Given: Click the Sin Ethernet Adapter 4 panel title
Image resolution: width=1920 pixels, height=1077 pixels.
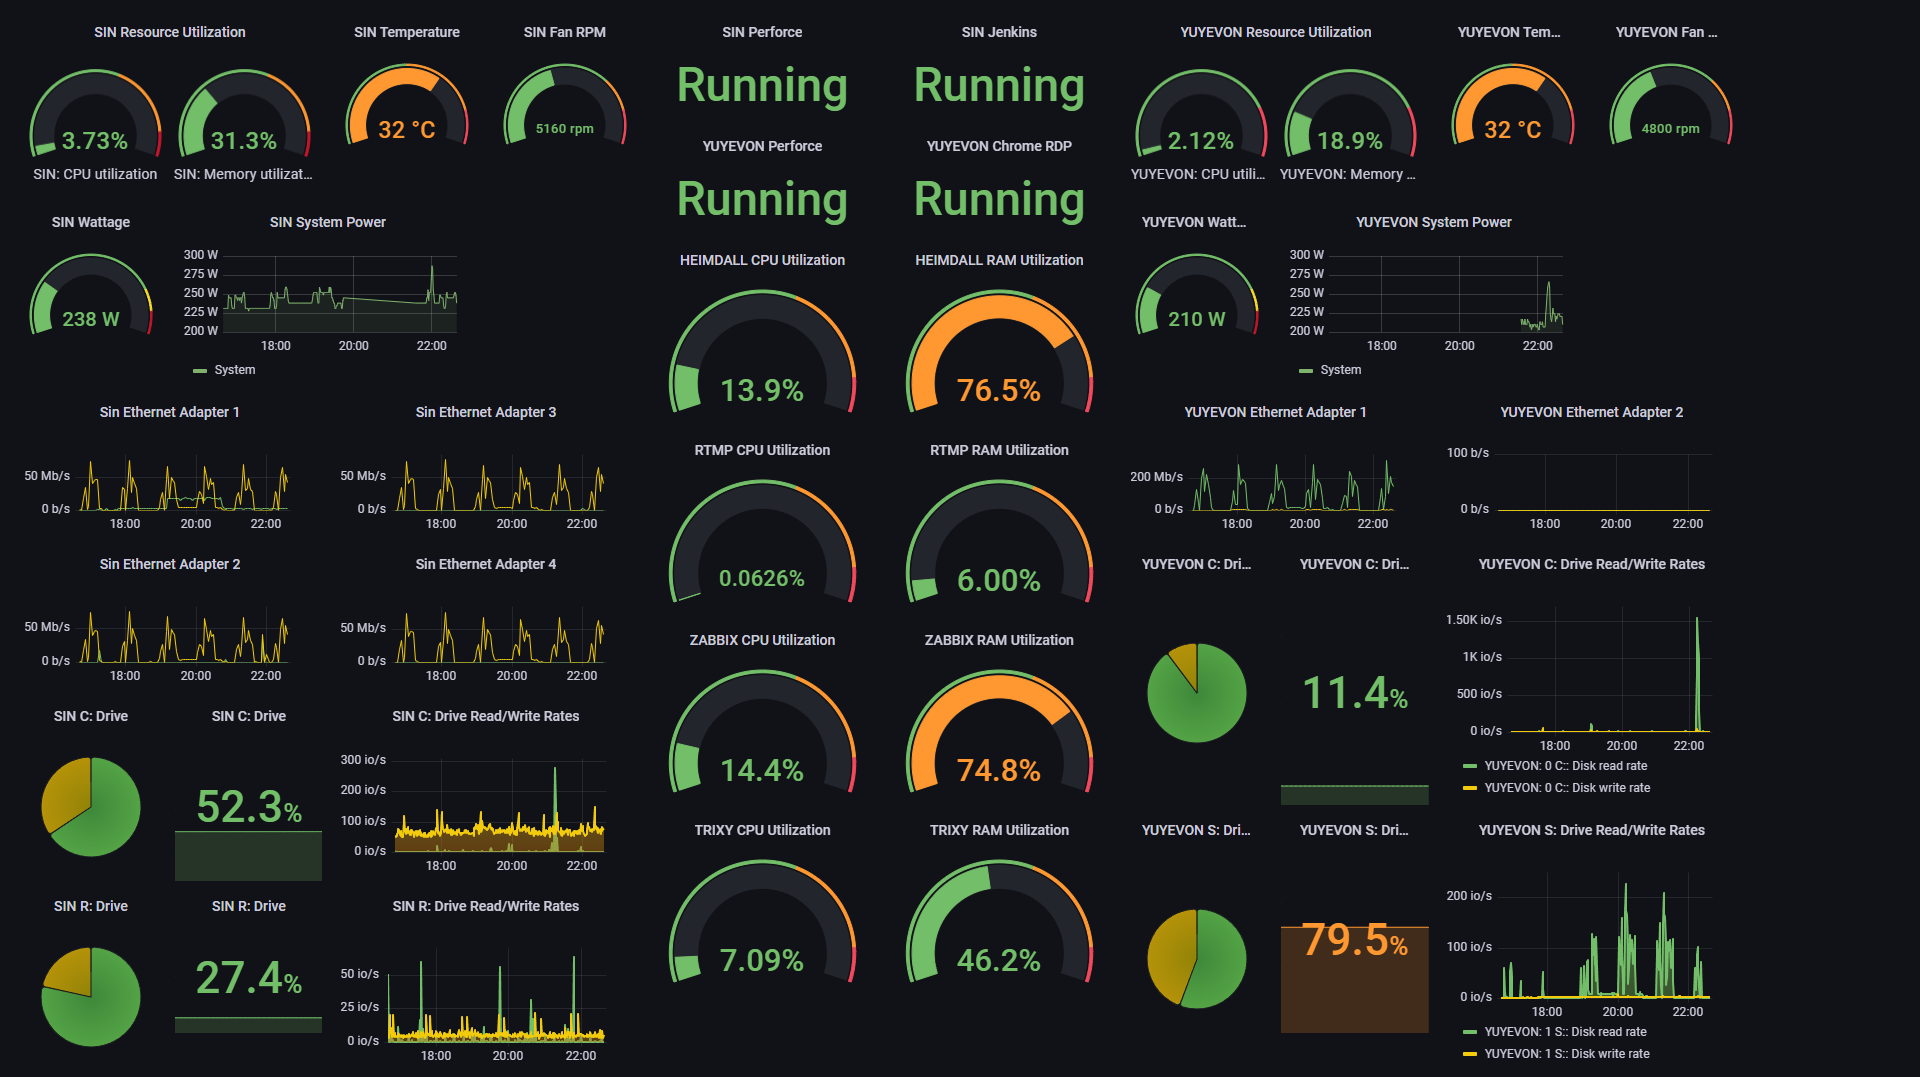Looking at the screenshot, I should pyautogui.click(x=486, y=564).
